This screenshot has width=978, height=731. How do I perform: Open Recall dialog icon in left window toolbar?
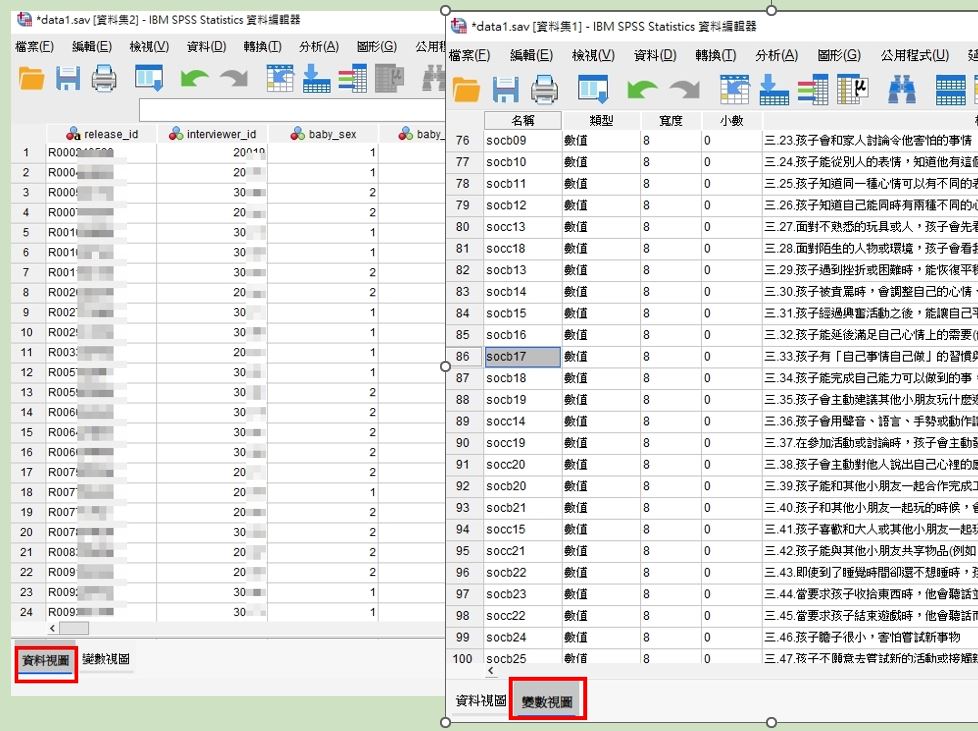click(x=149, y=78)
